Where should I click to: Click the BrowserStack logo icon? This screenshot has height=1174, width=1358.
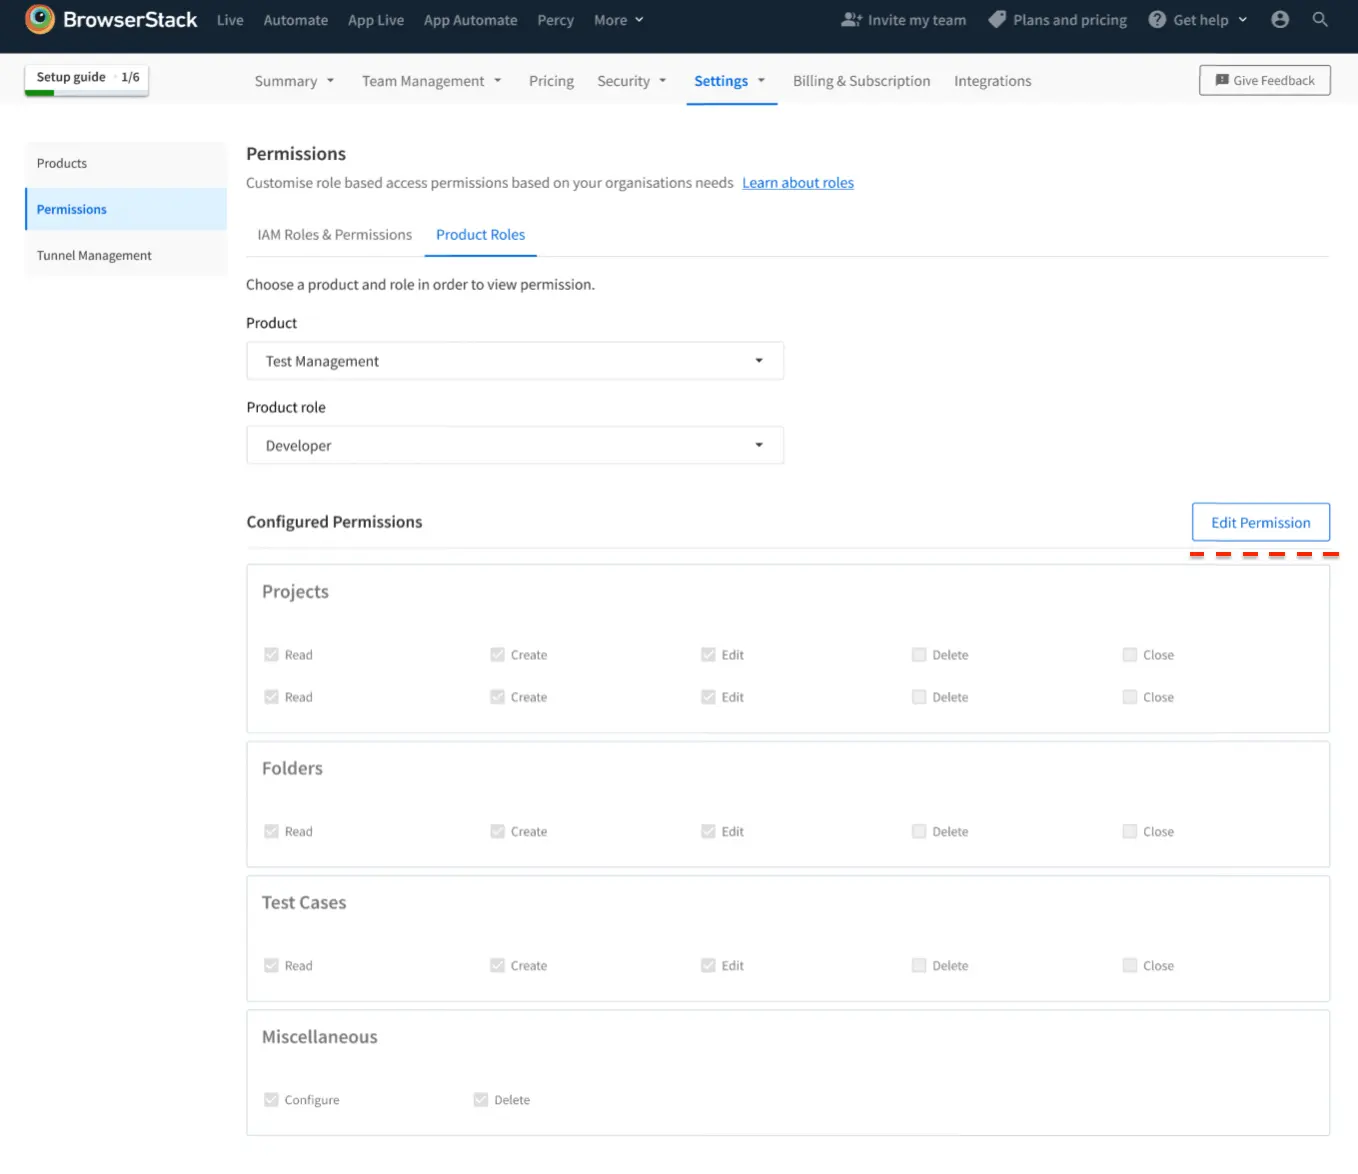tap(40, 20)
